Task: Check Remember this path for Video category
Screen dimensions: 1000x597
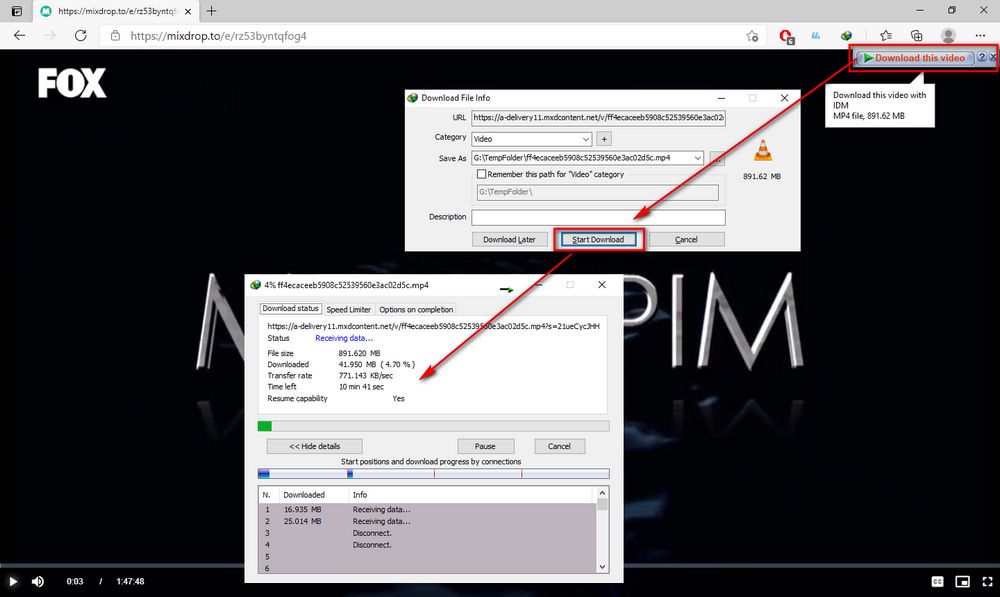Action: pos(482,174)
